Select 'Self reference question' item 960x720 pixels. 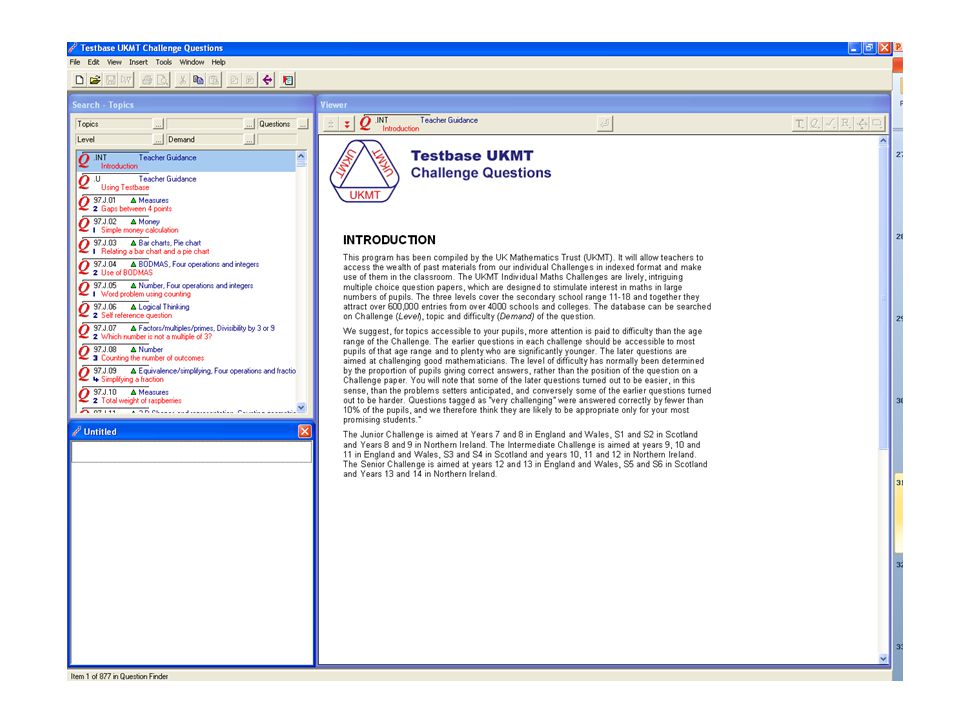point(186,311)
